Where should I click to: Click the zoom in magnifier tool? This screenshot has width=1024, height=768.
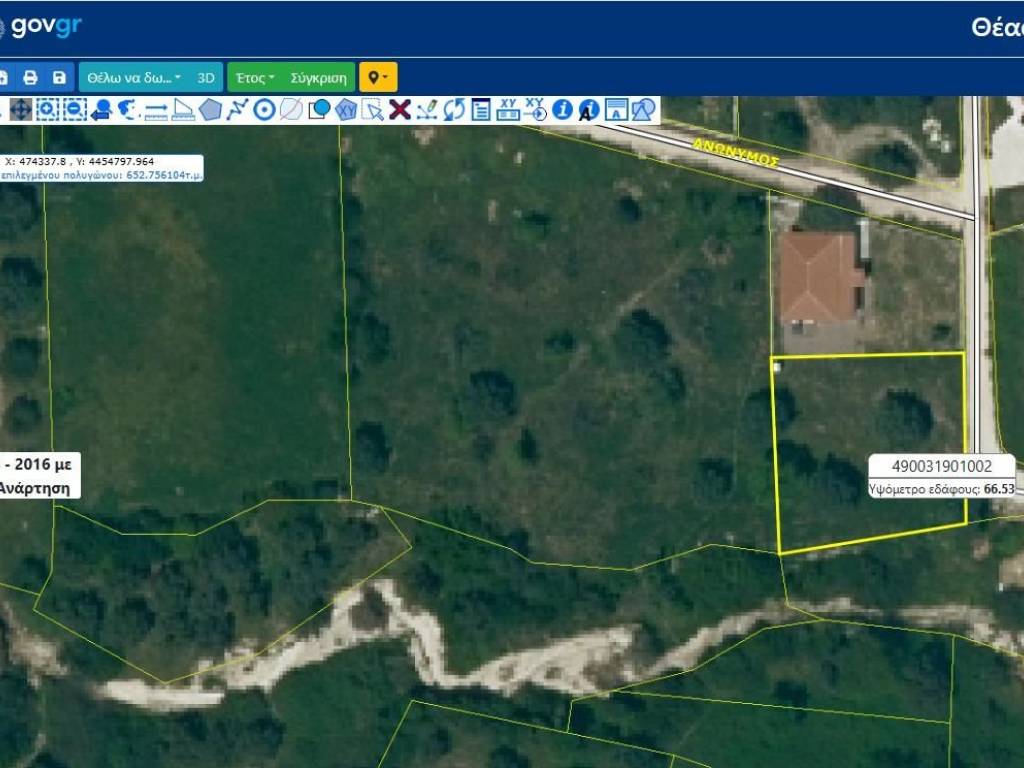click(x=48, y=110)
